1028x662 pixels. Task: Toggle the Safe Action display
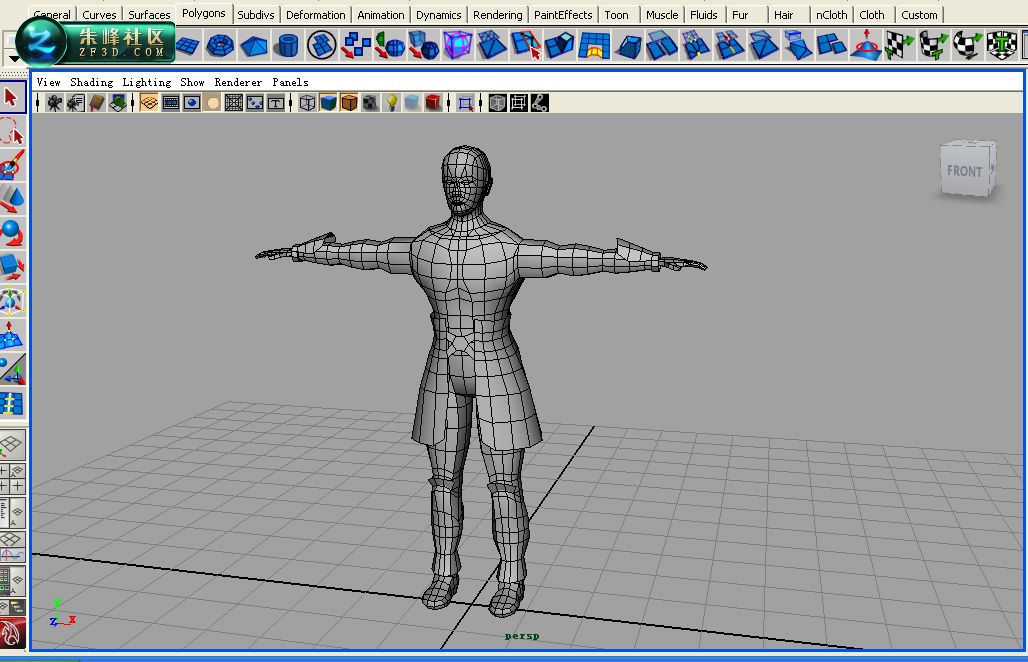[254, 103]
